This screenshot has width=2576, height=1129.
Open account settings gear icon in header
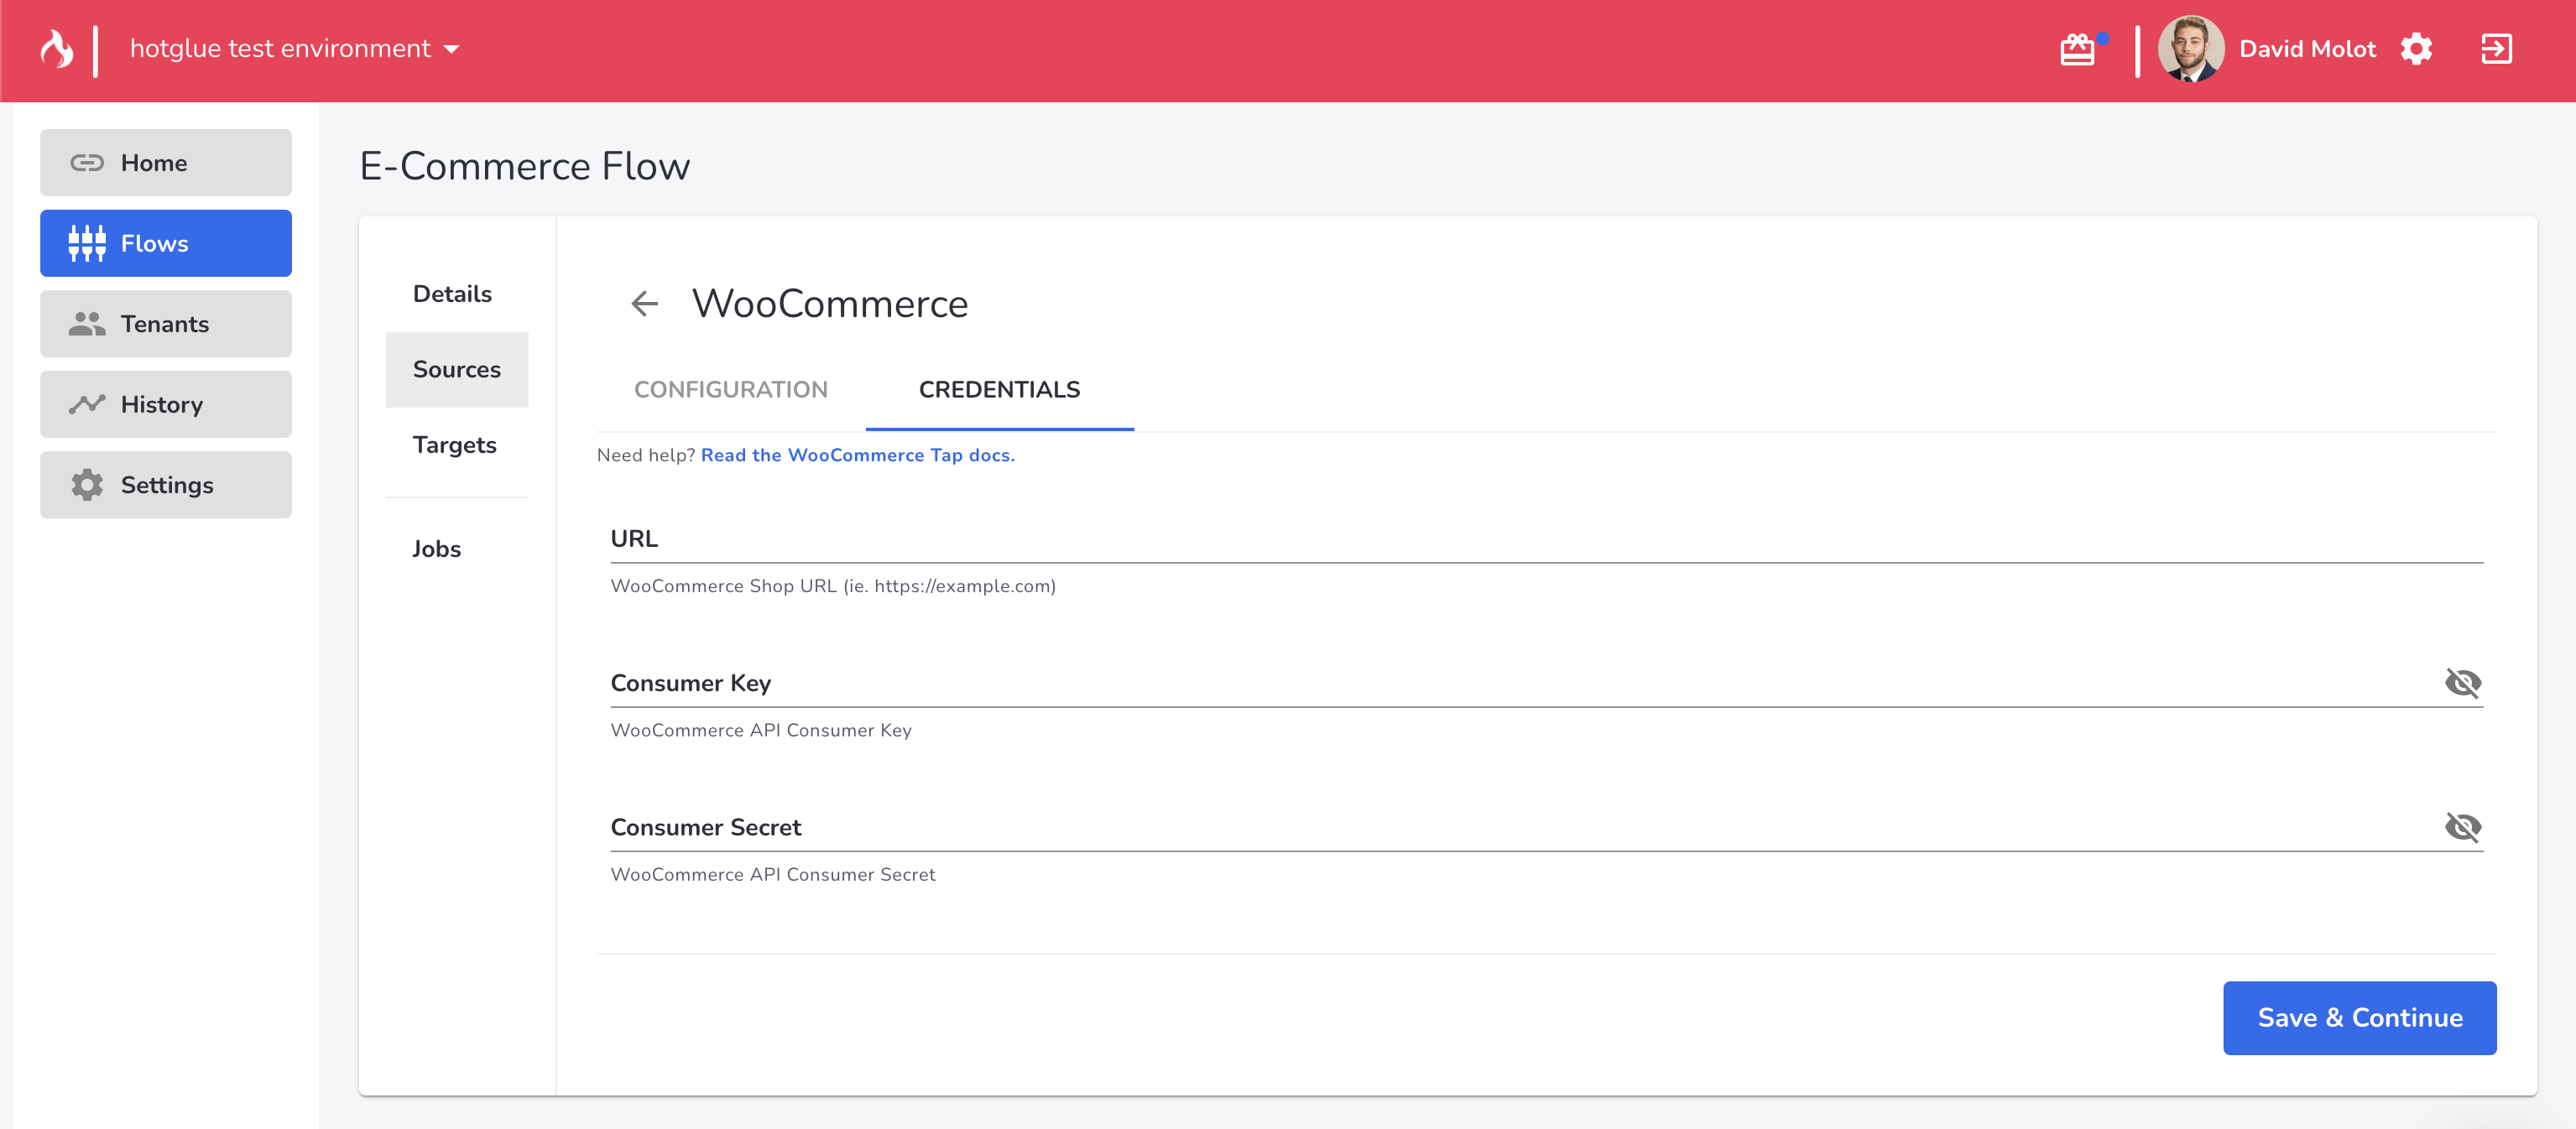(2416, 49)
